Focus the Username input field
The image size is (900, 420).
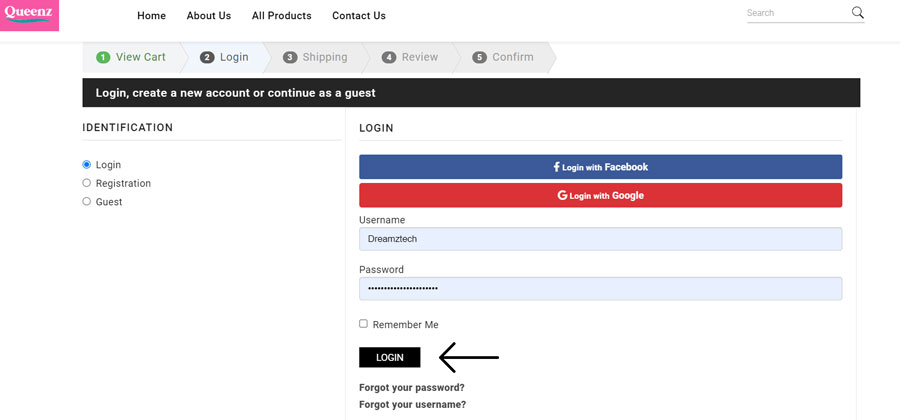(x=600, y=239)
